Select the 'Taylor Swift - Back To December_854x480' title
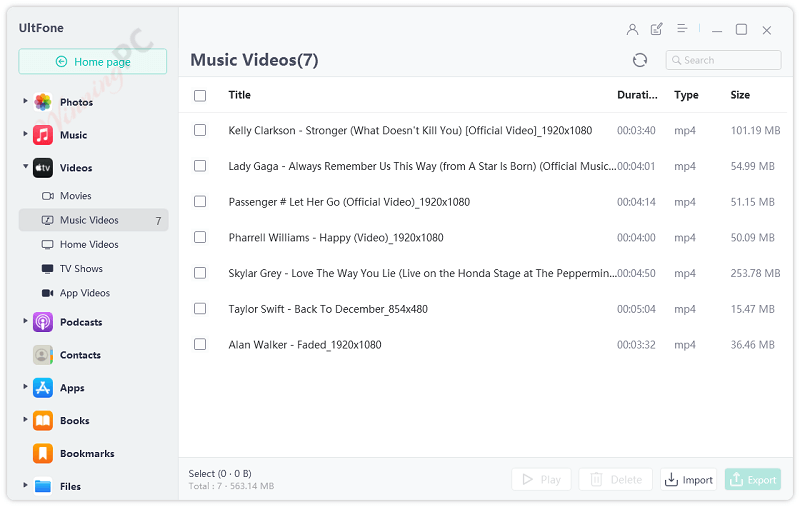Screen dimensions: 800x507 coord(328,309)
